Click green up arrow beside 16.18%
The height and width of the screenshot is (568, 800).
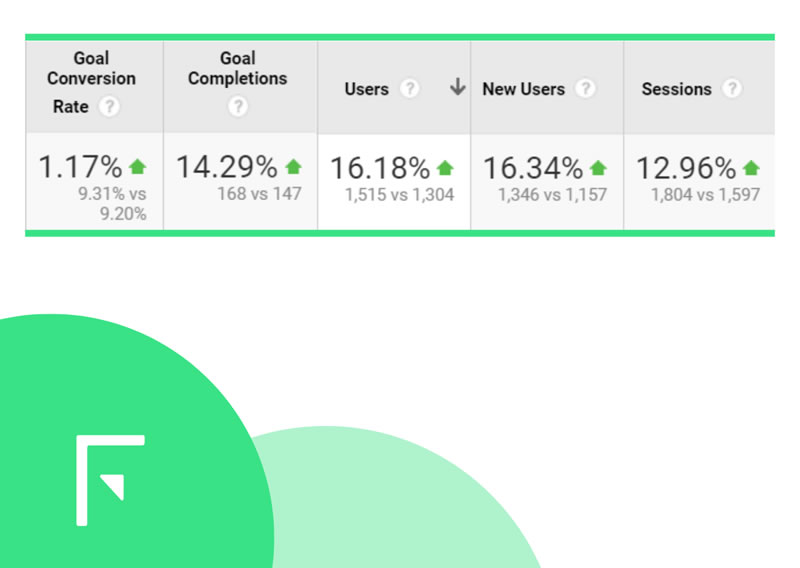[445, 167]
